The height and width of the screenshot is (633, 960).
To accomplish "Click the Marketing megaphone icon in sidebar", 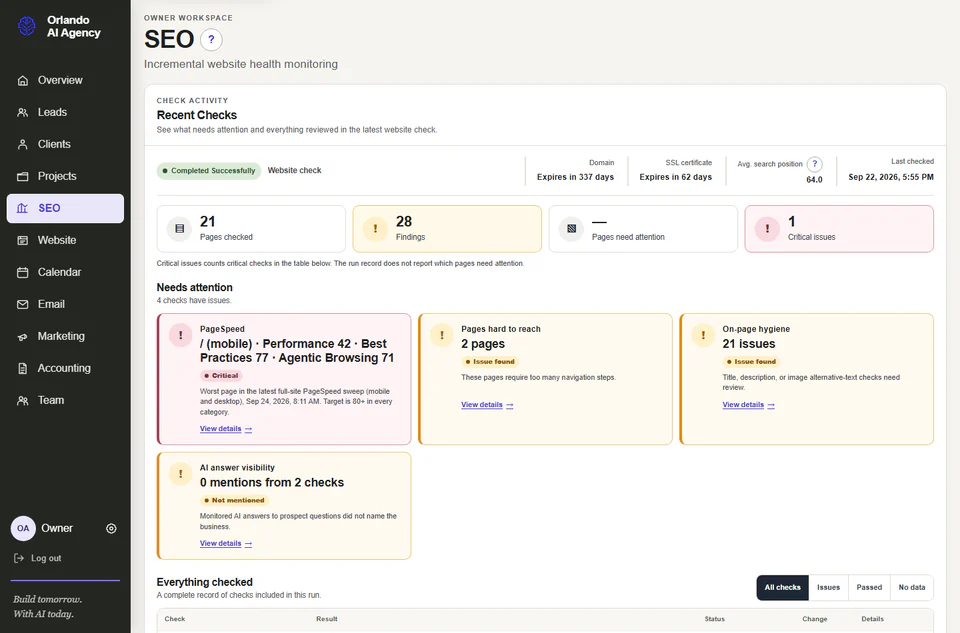I will coord(23,337).
